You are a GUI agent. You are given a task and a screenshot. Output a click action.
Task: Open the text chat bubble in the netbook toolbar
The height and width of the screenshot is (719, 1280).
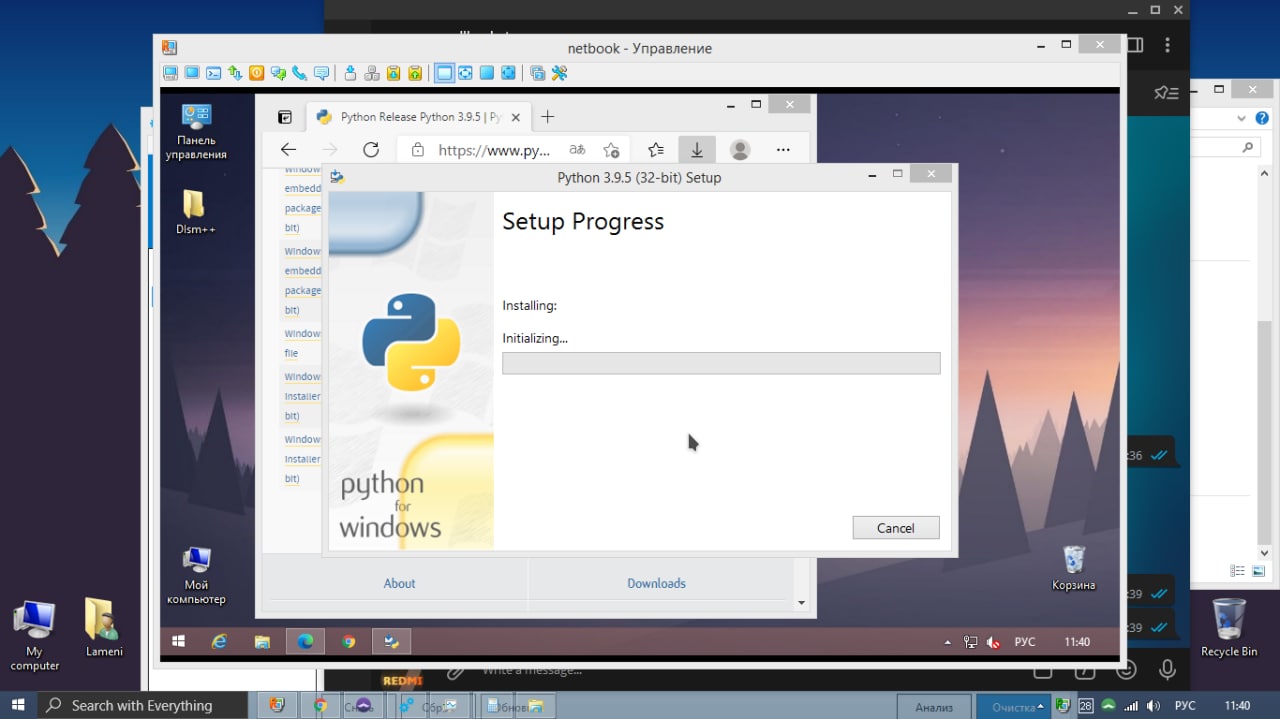coord(321,73)
